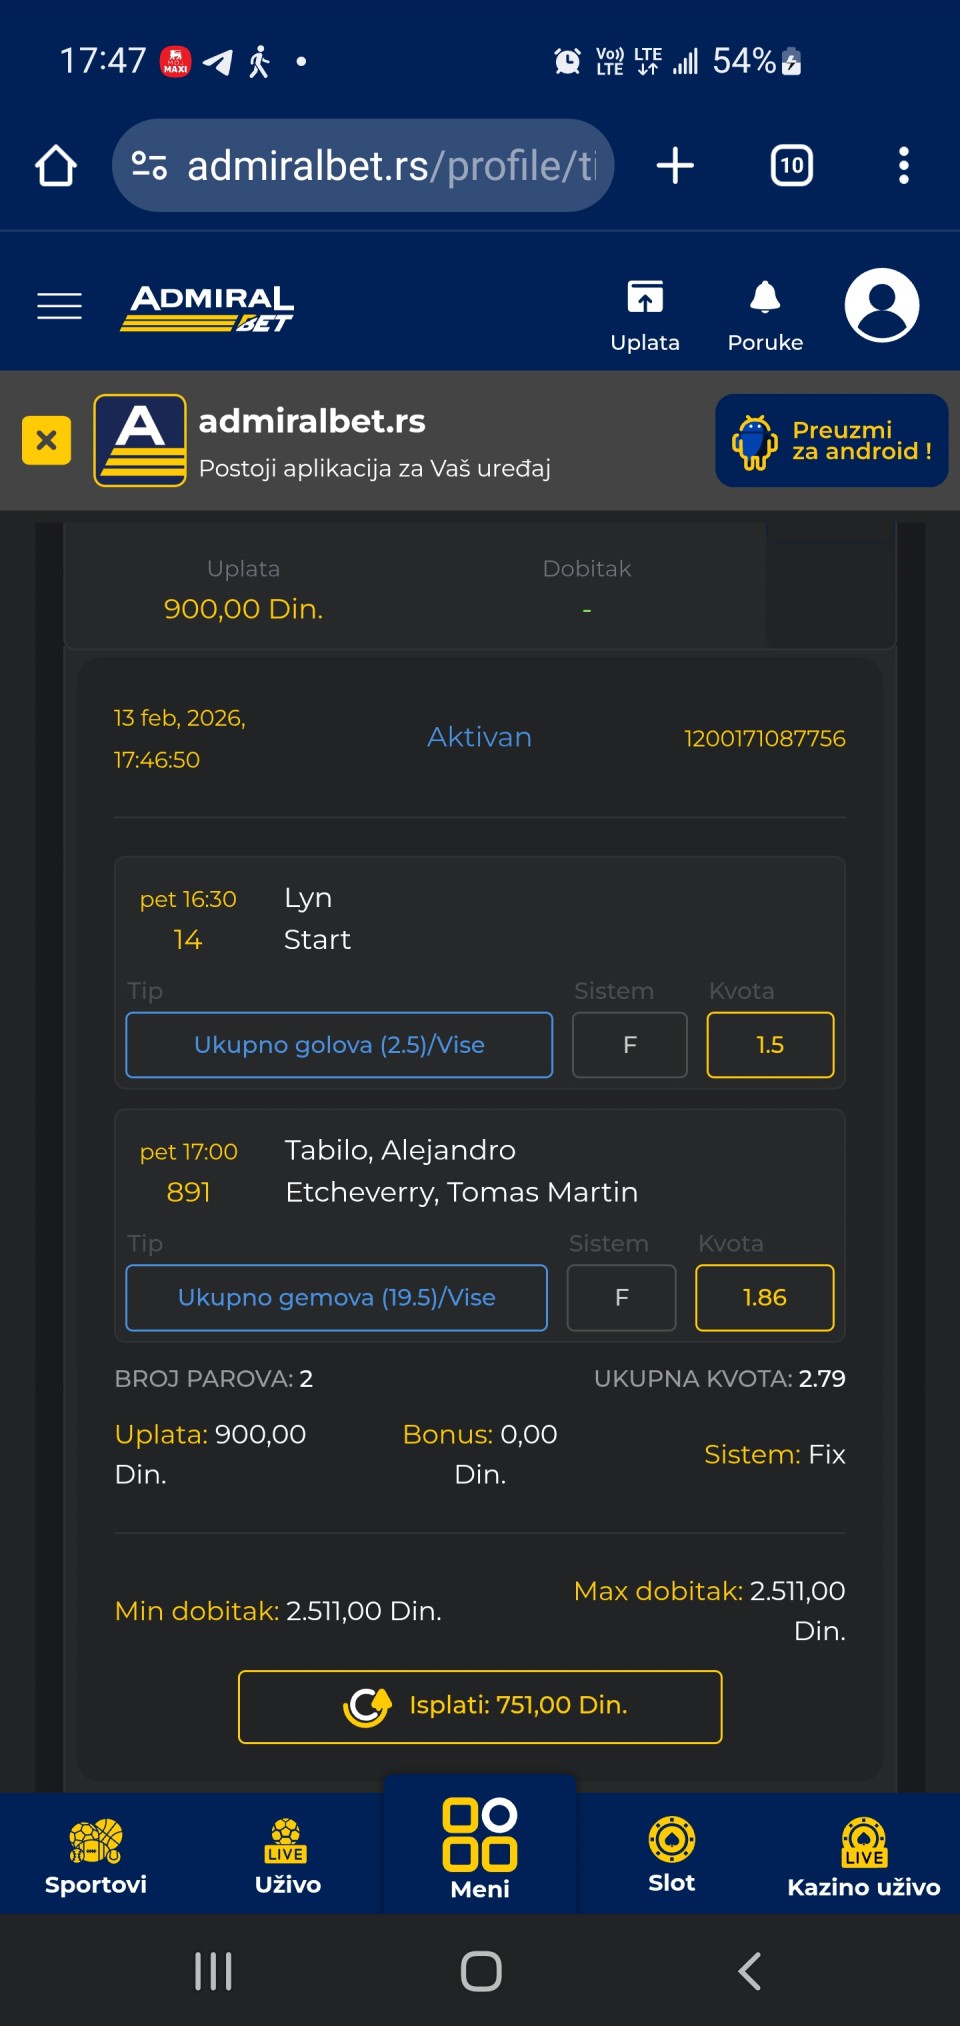Open the hamburger menu
Viewport: 960px width, 2026px height.
pos(59,306)
